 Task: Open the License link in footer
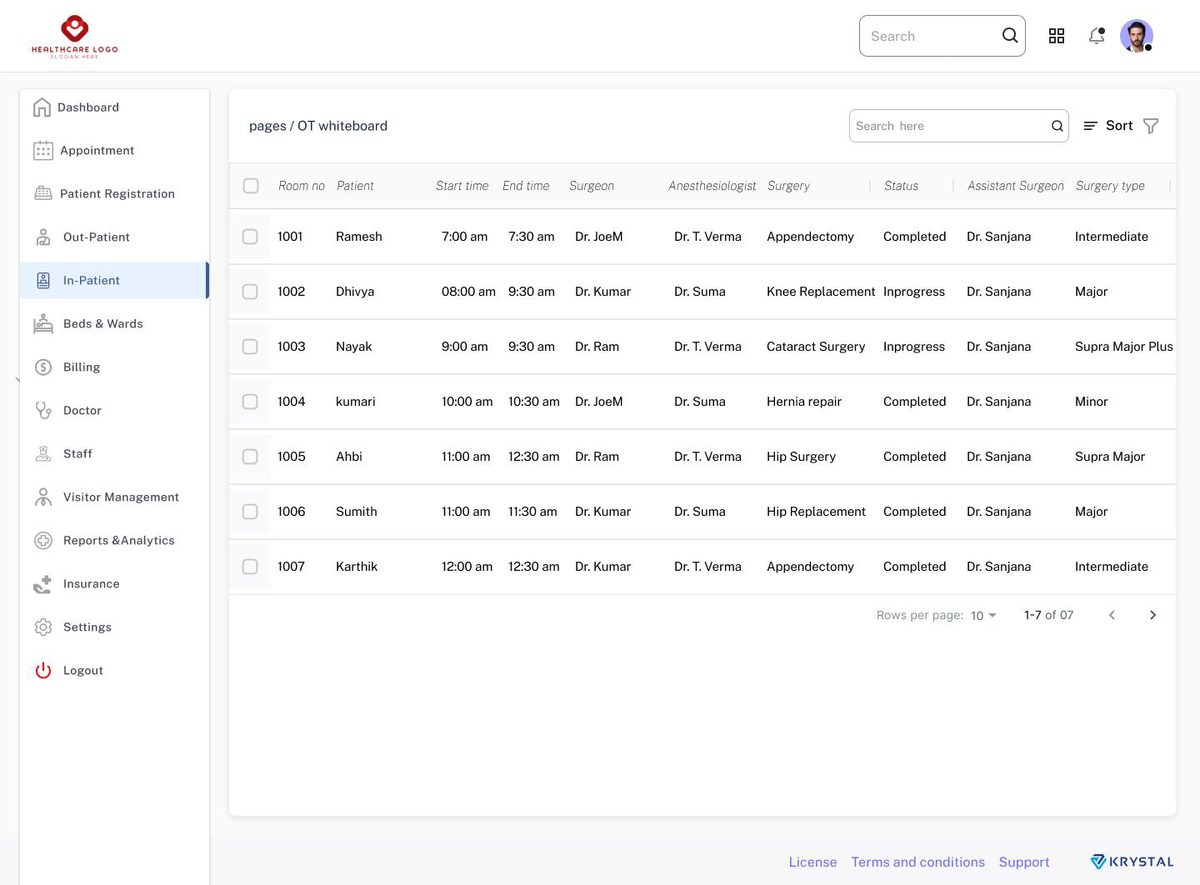[x=813, y=862]
